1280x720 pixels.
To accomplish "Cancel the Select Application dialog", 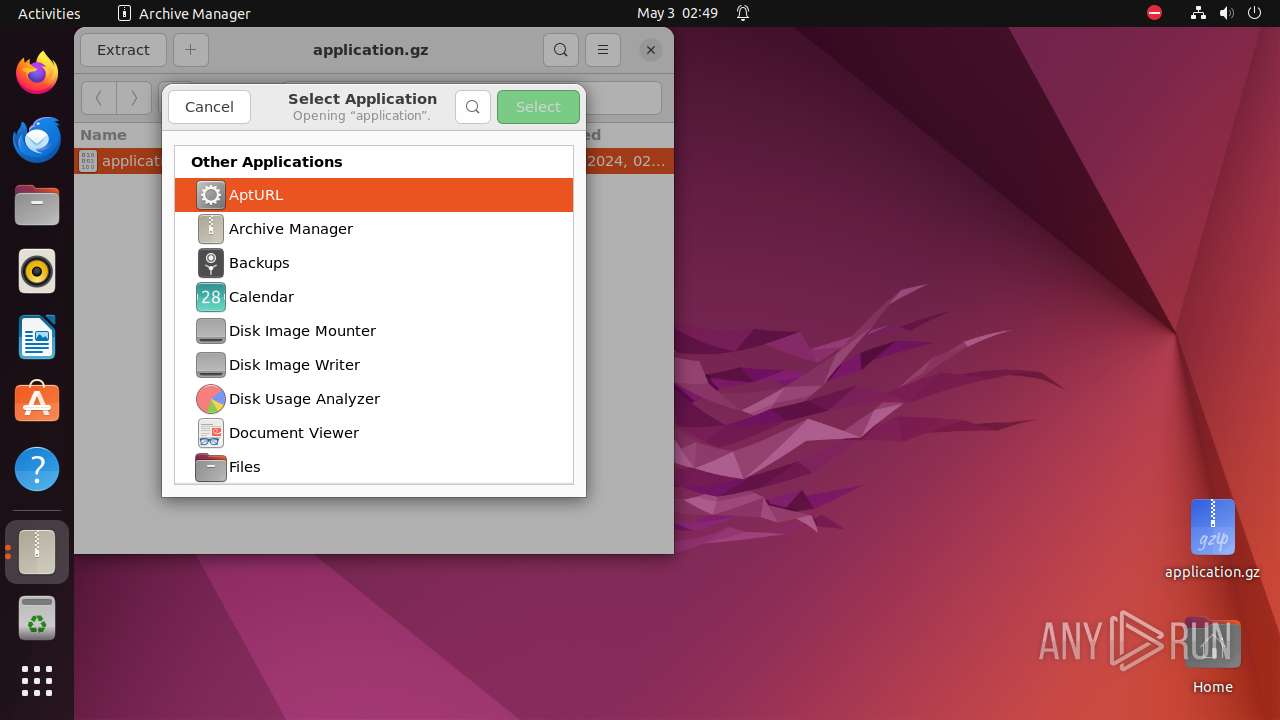I will [x=209, y=107].
